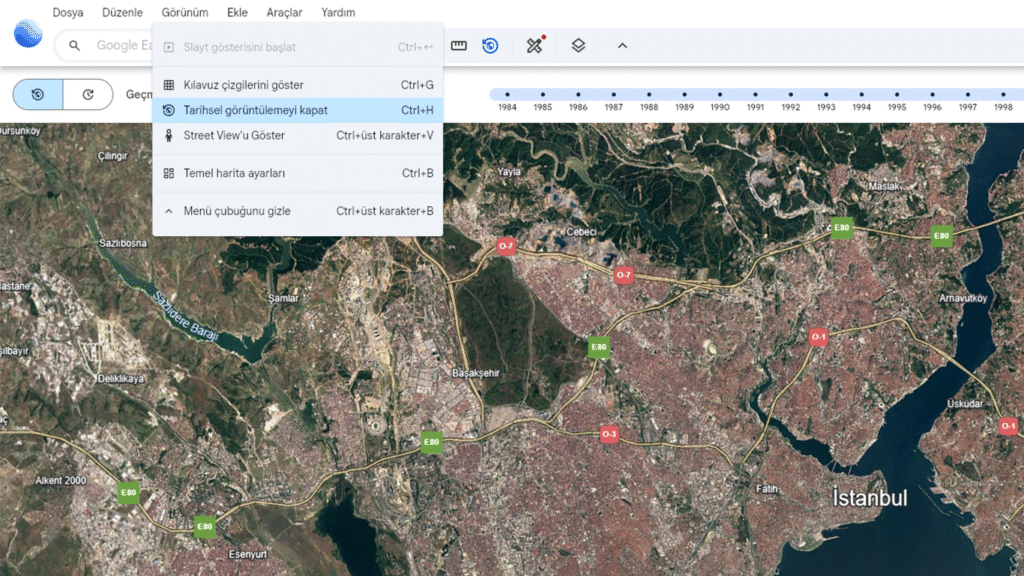Collapse the toolbar with the chevron

(x=622, y=46)
